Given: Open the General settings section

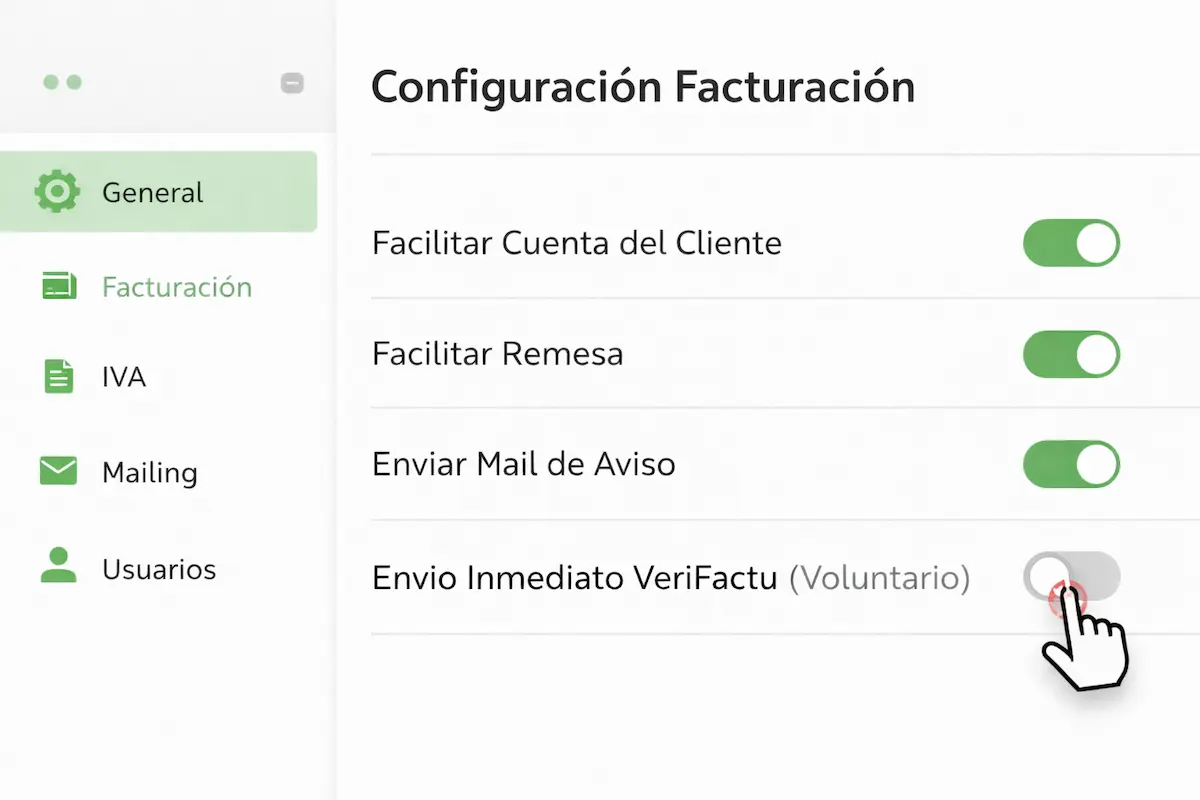Looking at the screenshot, I should click(x=151, y=191).
